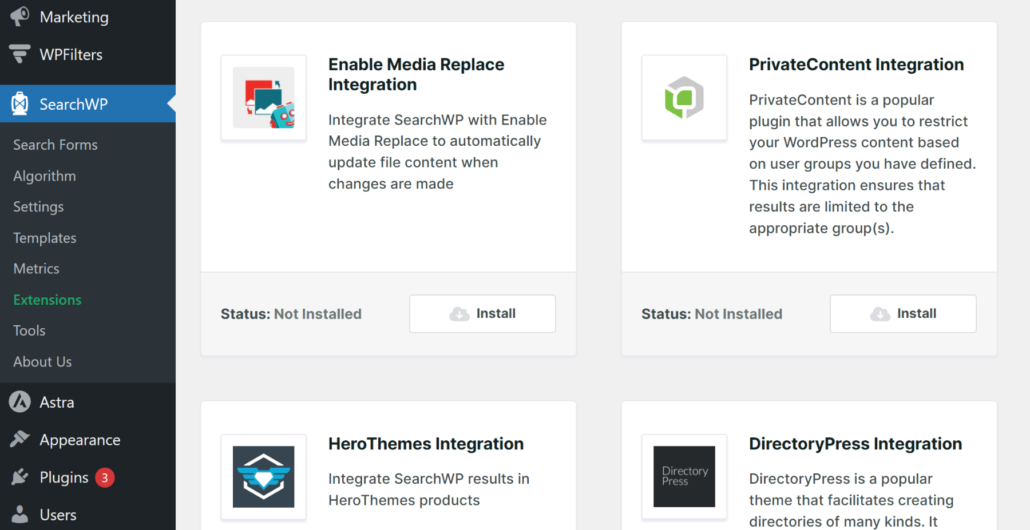The image size is (1030, 530).
Task: Go to Algorithm submenu
Action: pos(44,176)
